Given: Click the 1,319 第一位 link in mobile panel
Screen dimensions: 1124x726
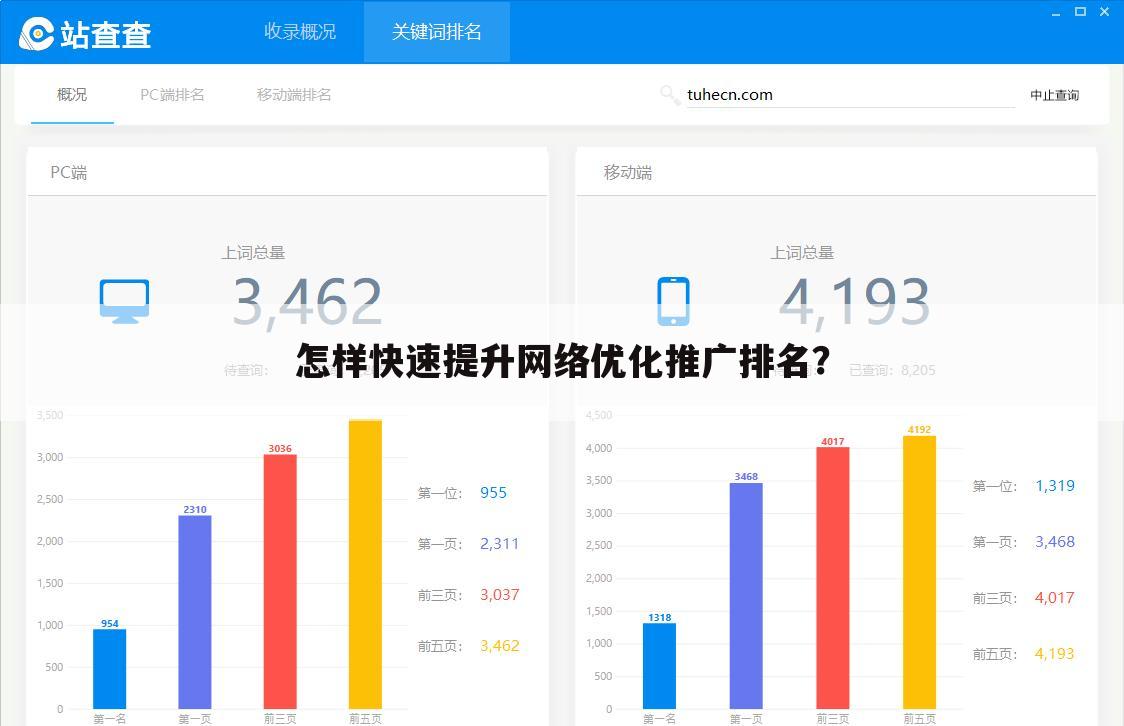Looking at the screenshot, I should point(1053,485).
